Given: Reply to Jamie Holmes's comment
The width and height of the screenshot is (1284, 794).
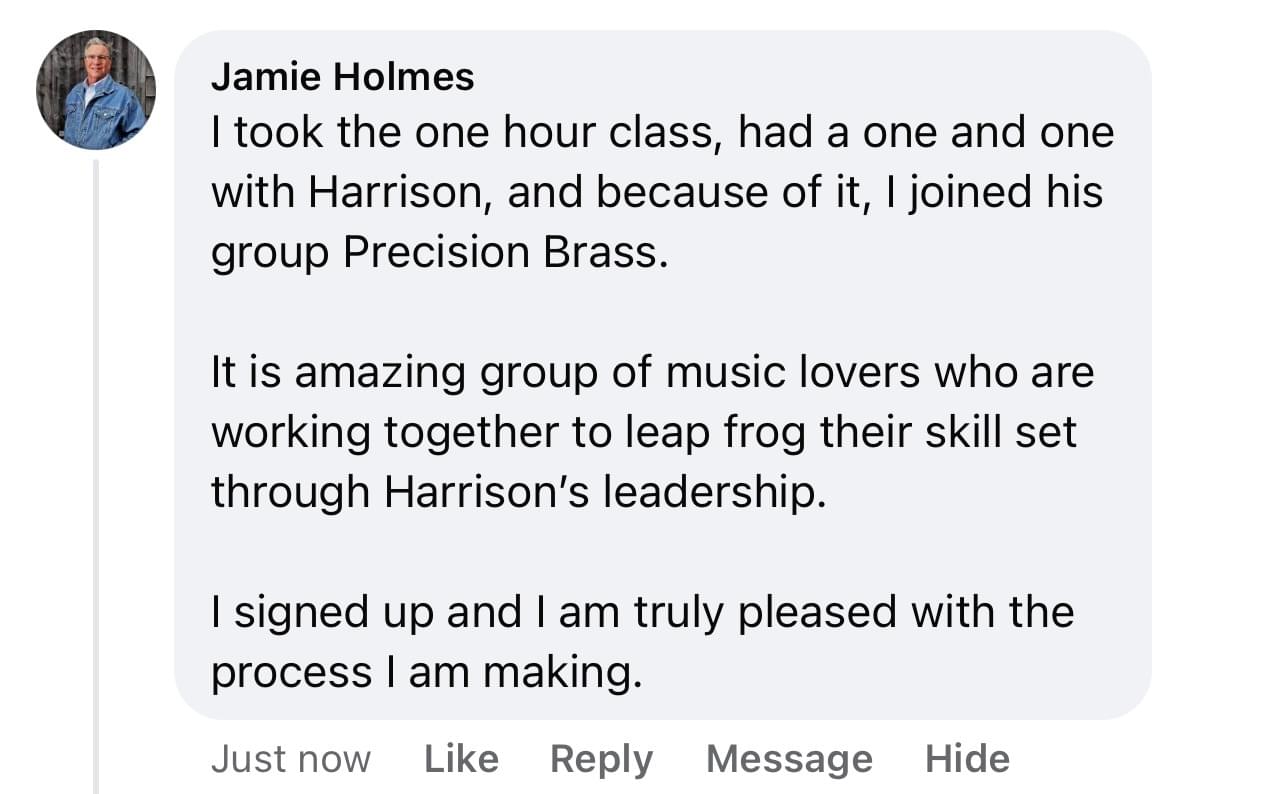Looking at the screenshot, I should 601,759.
